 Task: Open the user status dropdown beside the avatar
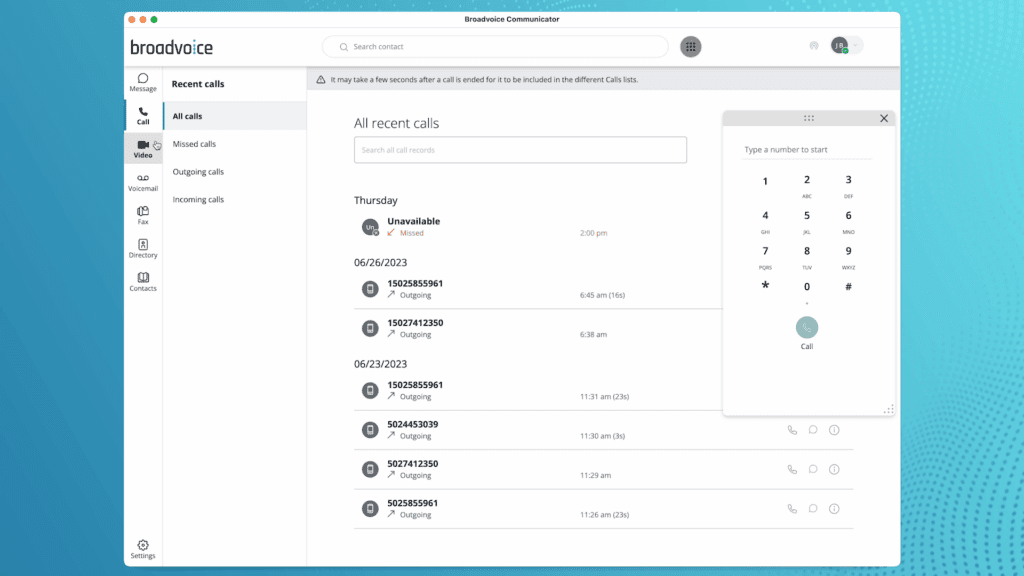[855, 45]
